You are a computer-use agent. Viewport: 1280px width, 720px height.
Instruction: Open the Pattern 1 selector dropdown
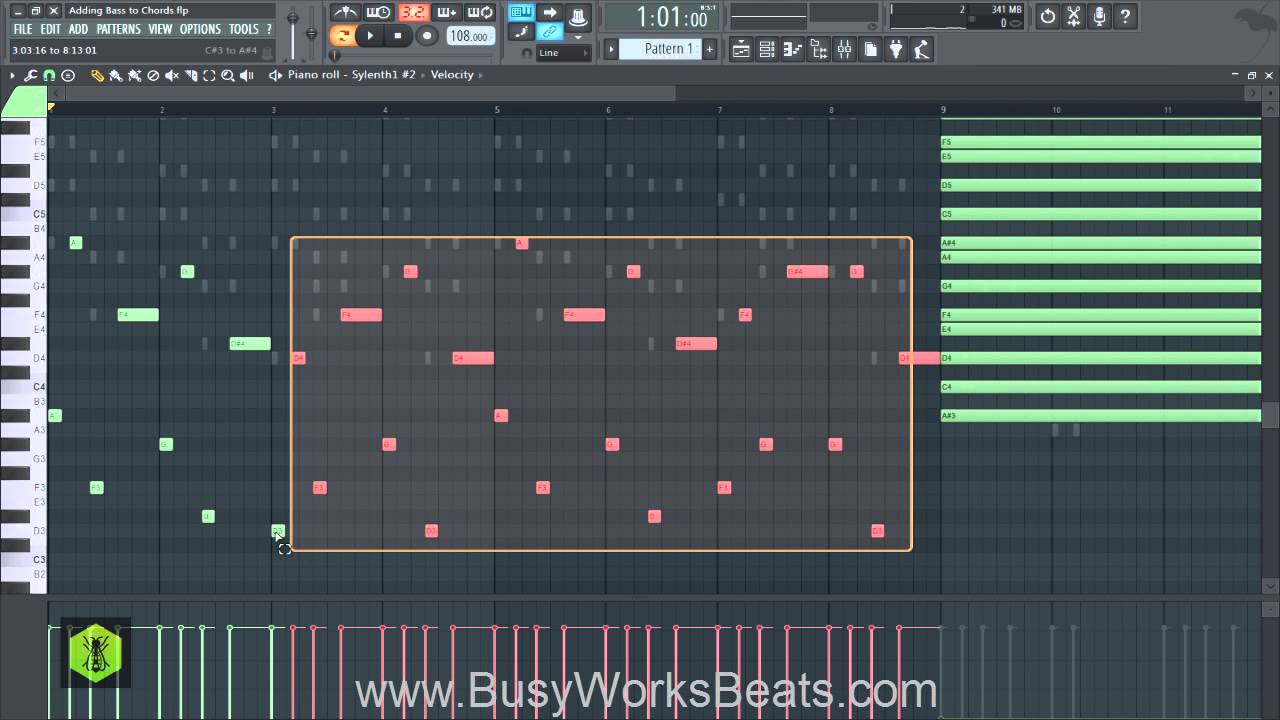pos(662,49)
